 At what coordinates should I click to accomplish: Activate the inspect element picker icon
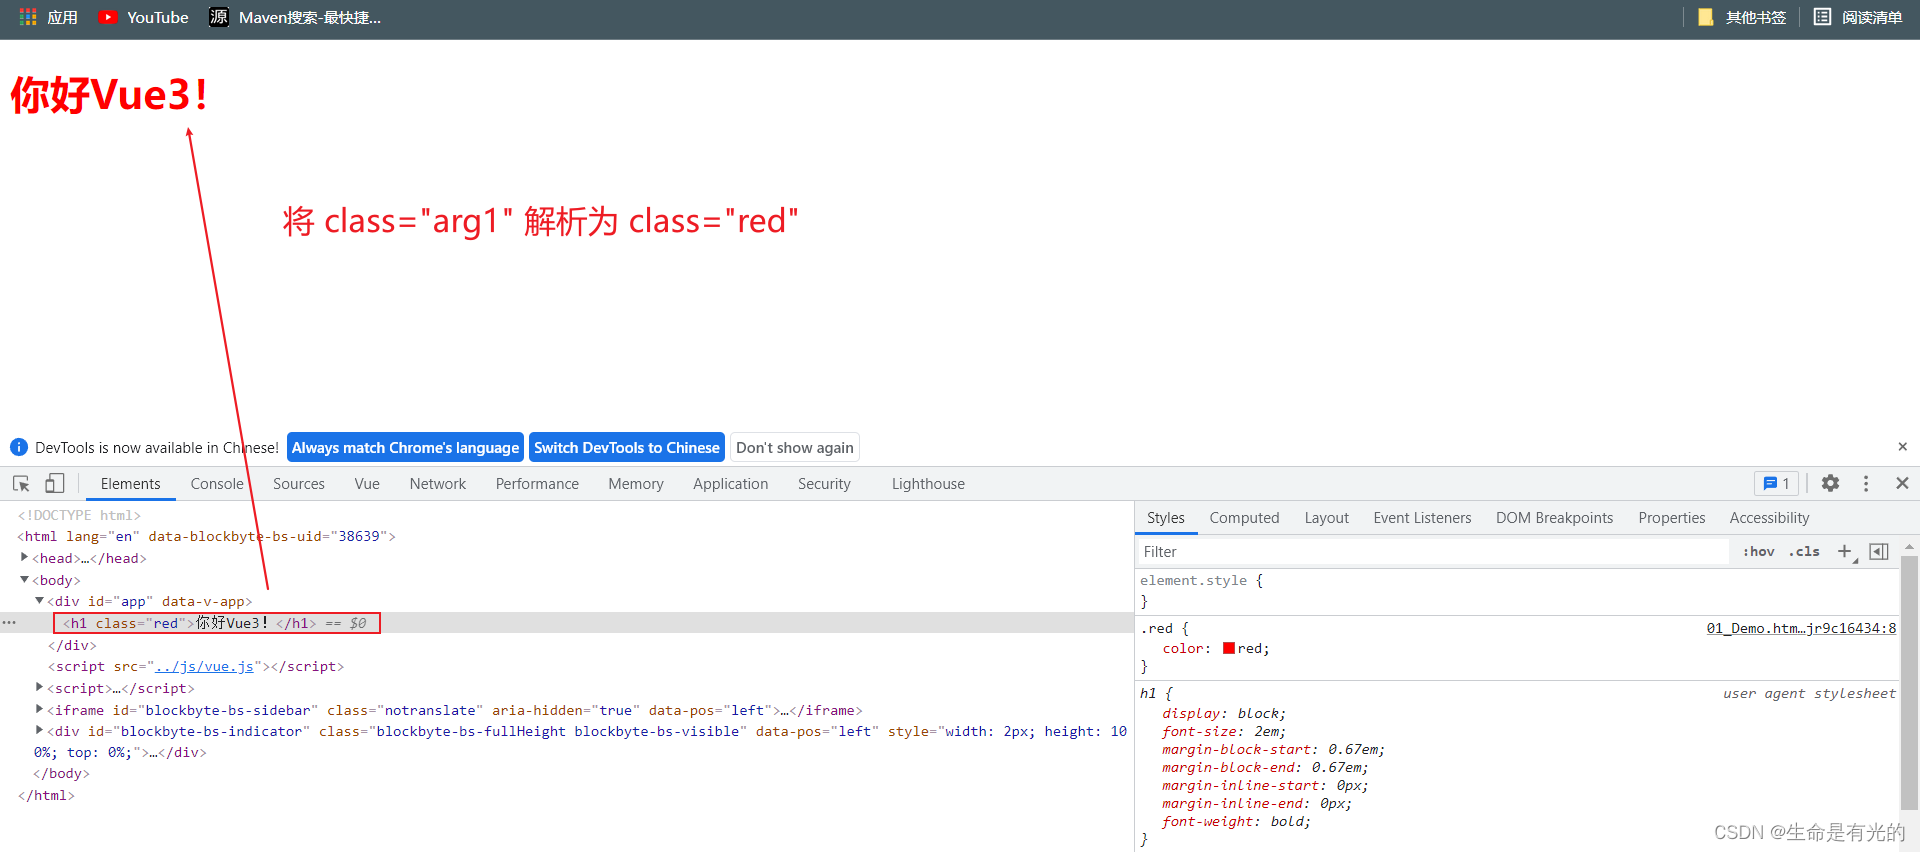[x=21, y=483]
